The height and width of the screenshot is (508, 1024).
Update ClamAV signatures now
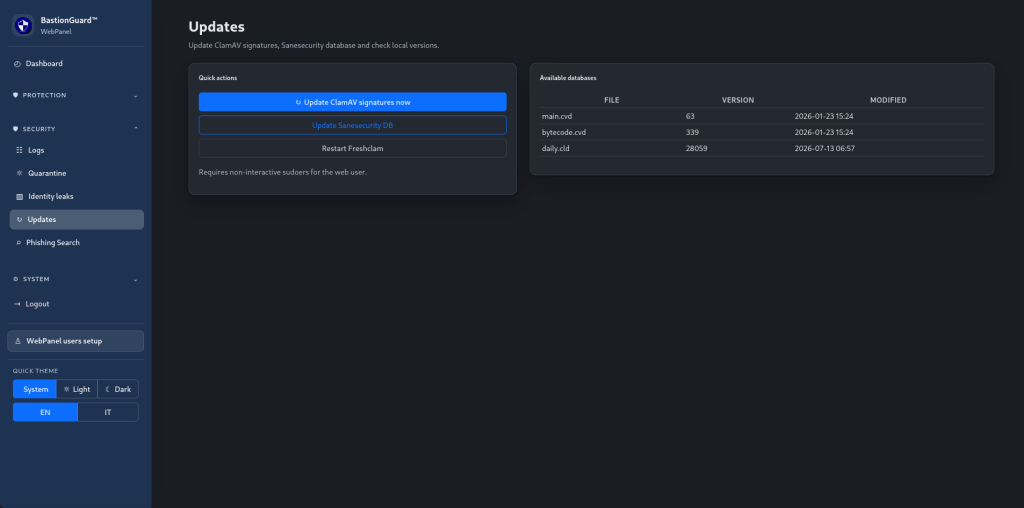coord(353,102)
